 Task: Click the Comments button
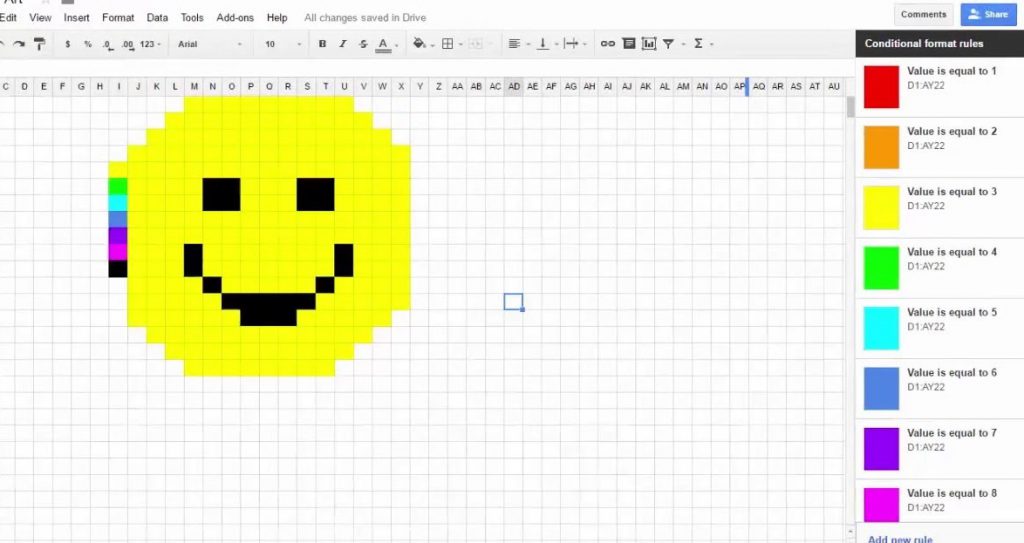[x=923, y=14]
